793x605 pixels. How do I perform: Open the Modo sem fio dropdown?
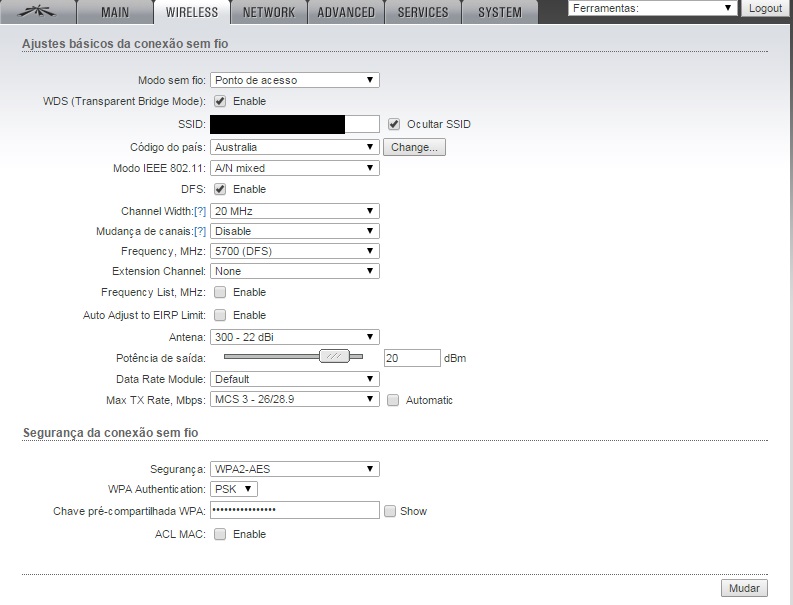[295, 80]
